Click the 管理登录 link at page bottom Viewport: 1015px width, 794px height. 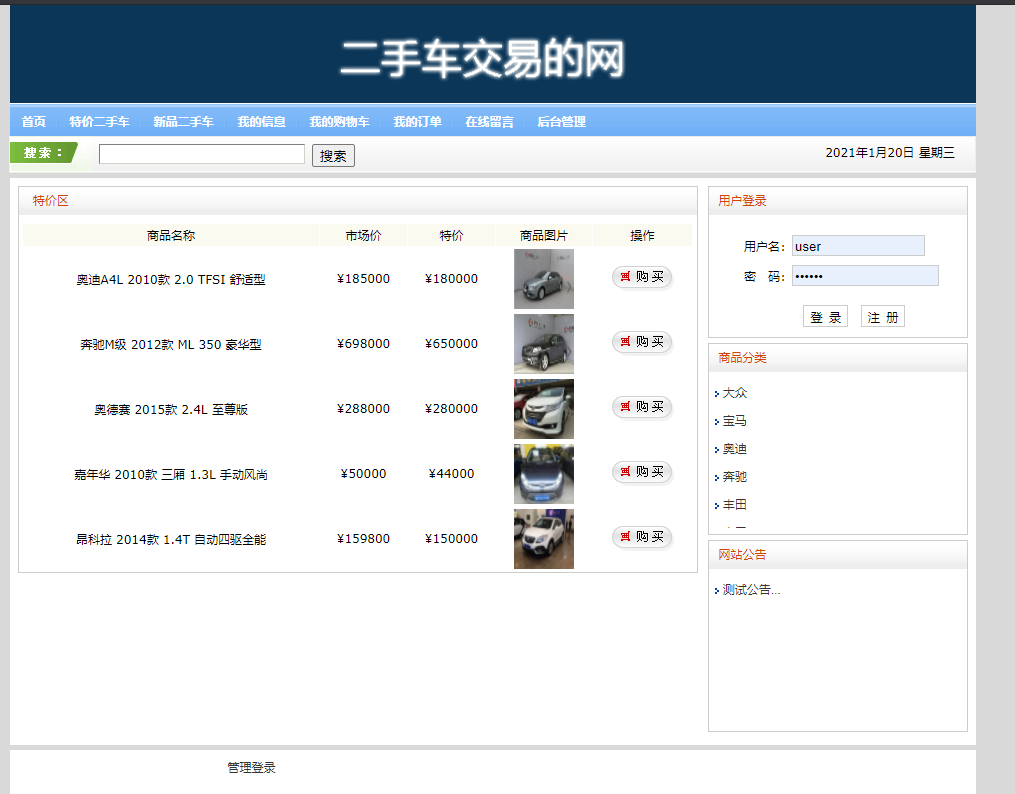[x=250, y=767]
